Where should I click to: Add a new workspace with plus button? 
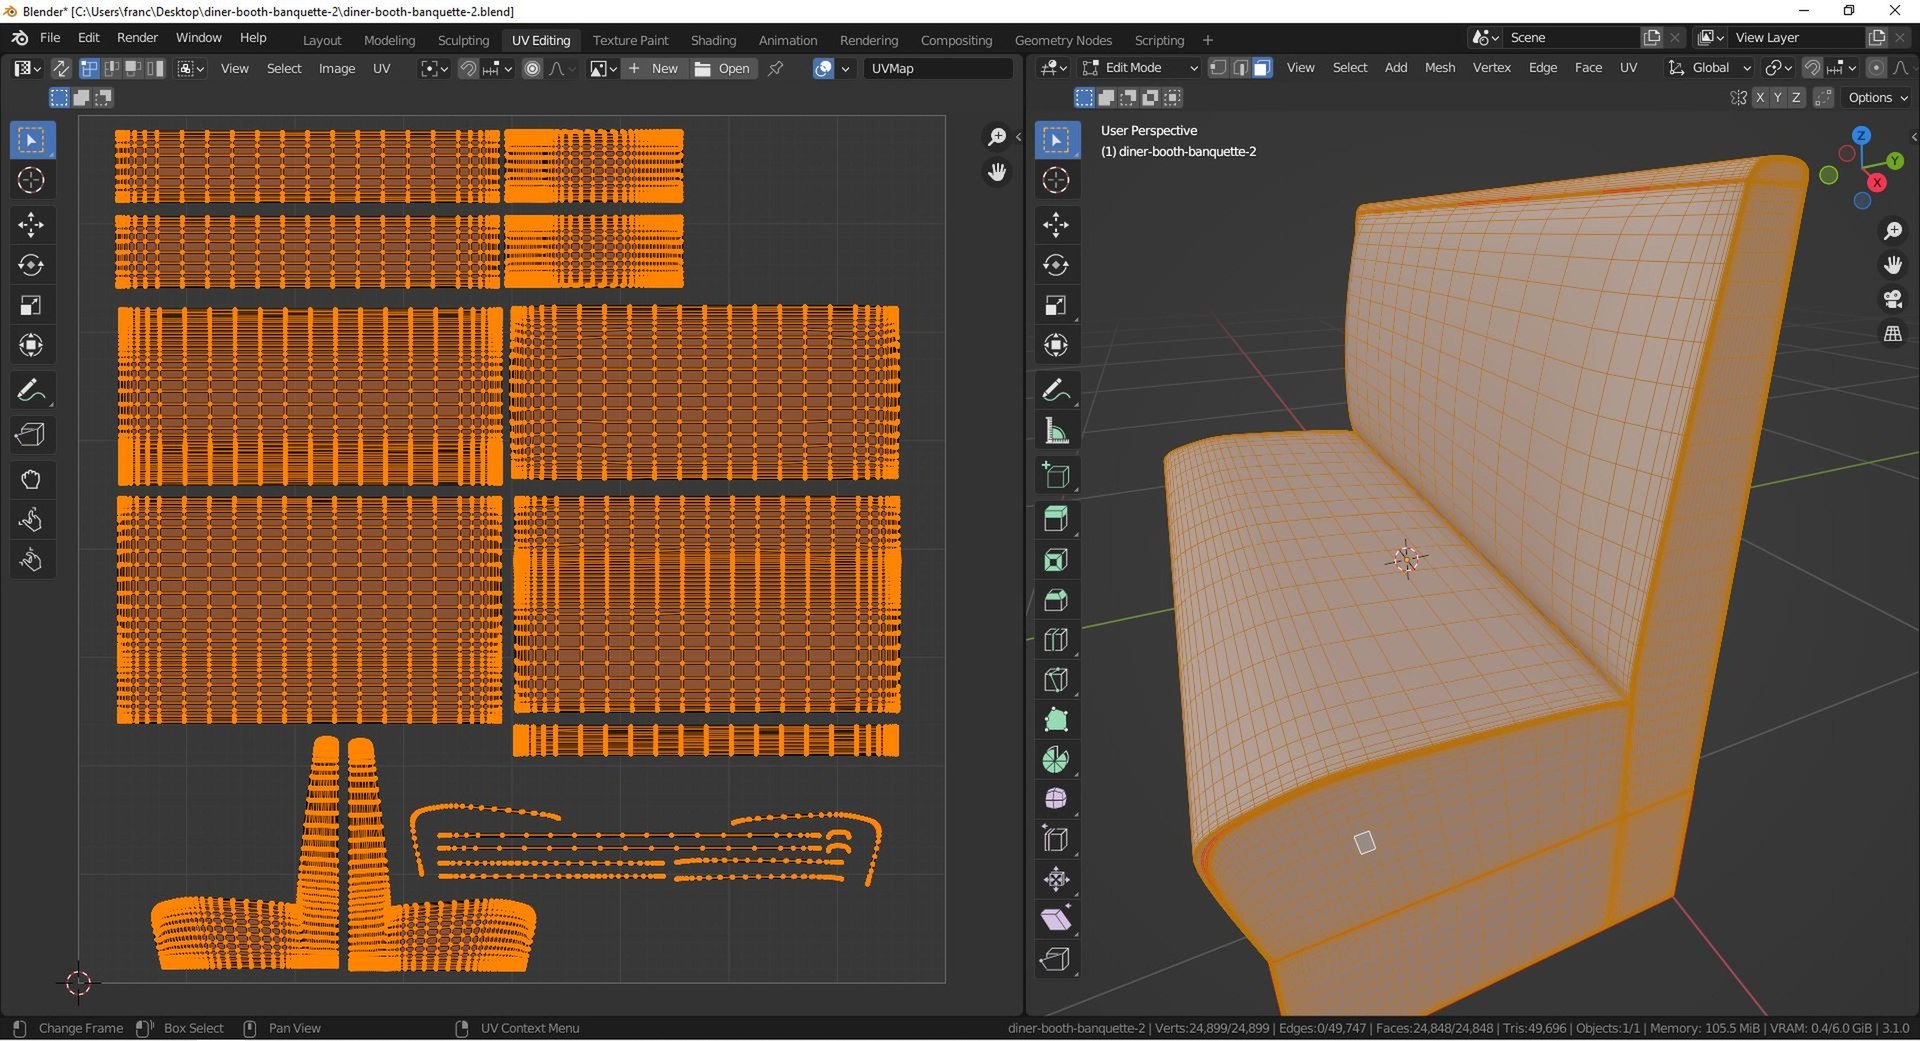1208,40
